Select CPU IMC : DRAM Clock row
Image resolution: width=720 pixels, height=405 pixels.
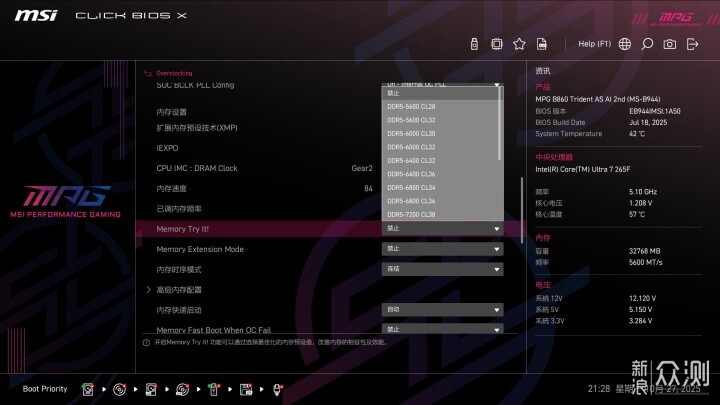[197, 168]
